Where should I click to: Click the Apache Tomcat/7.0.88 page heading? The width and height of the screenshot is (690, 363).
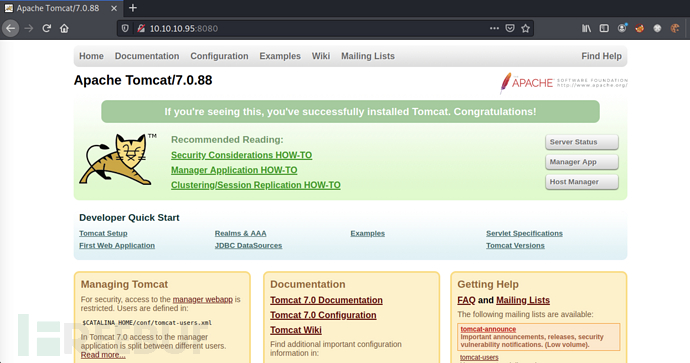pyautogui.click(x=143, y=81)
